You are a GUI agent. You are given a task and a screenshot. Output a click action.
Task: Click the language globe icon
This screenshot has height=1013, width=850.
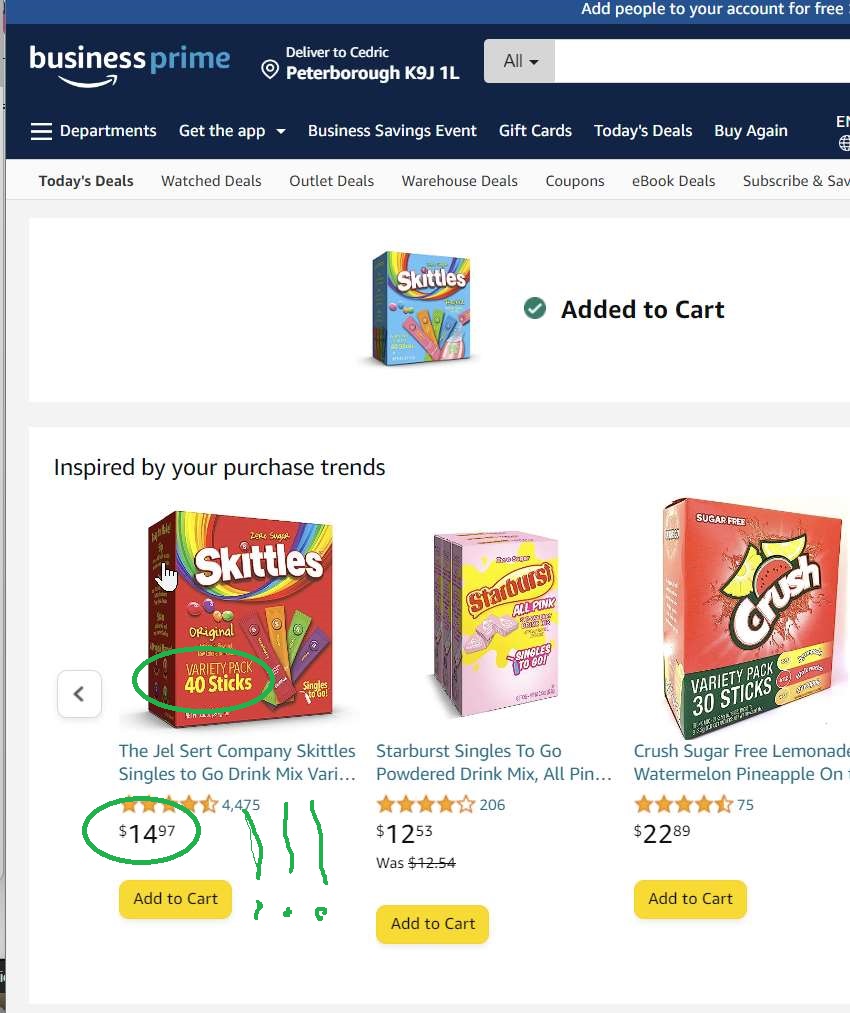pyautogui.click(x=844, y=143)
